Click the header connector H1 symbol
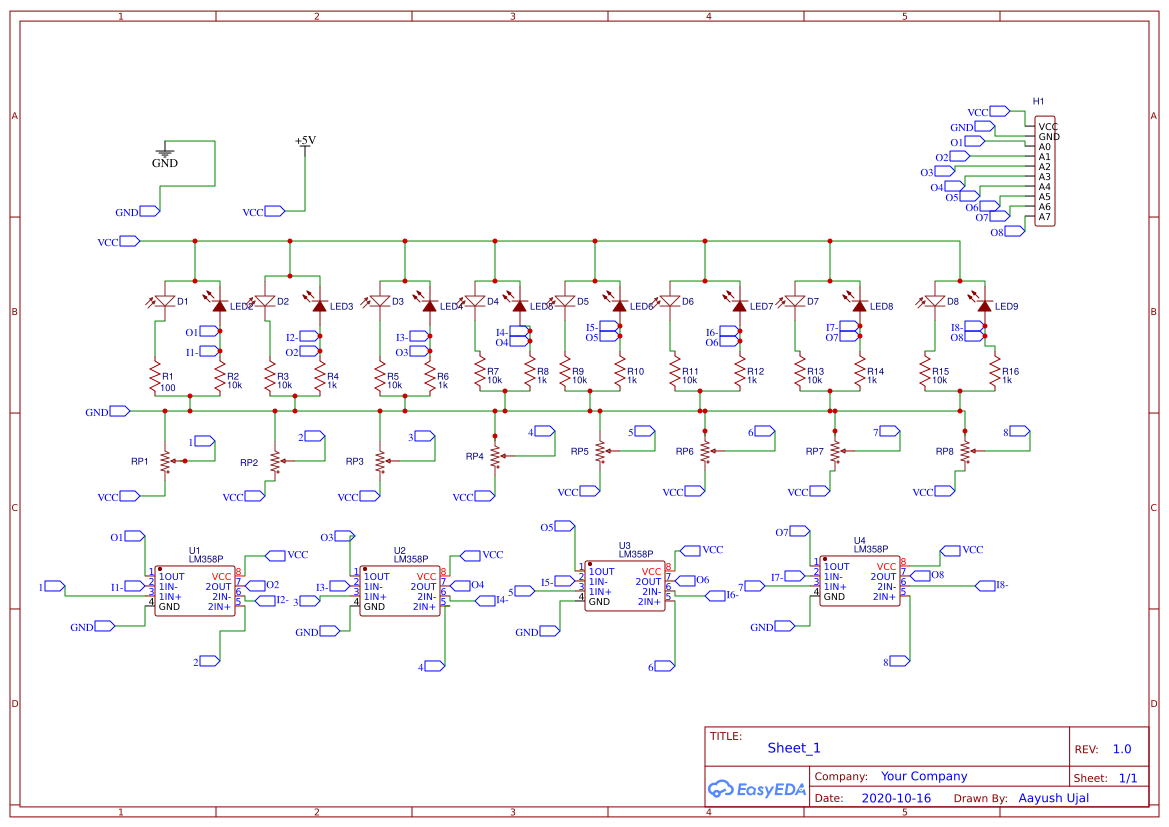The height and width of the screenshot is (827, 1169). click(x=1044, y=170)
